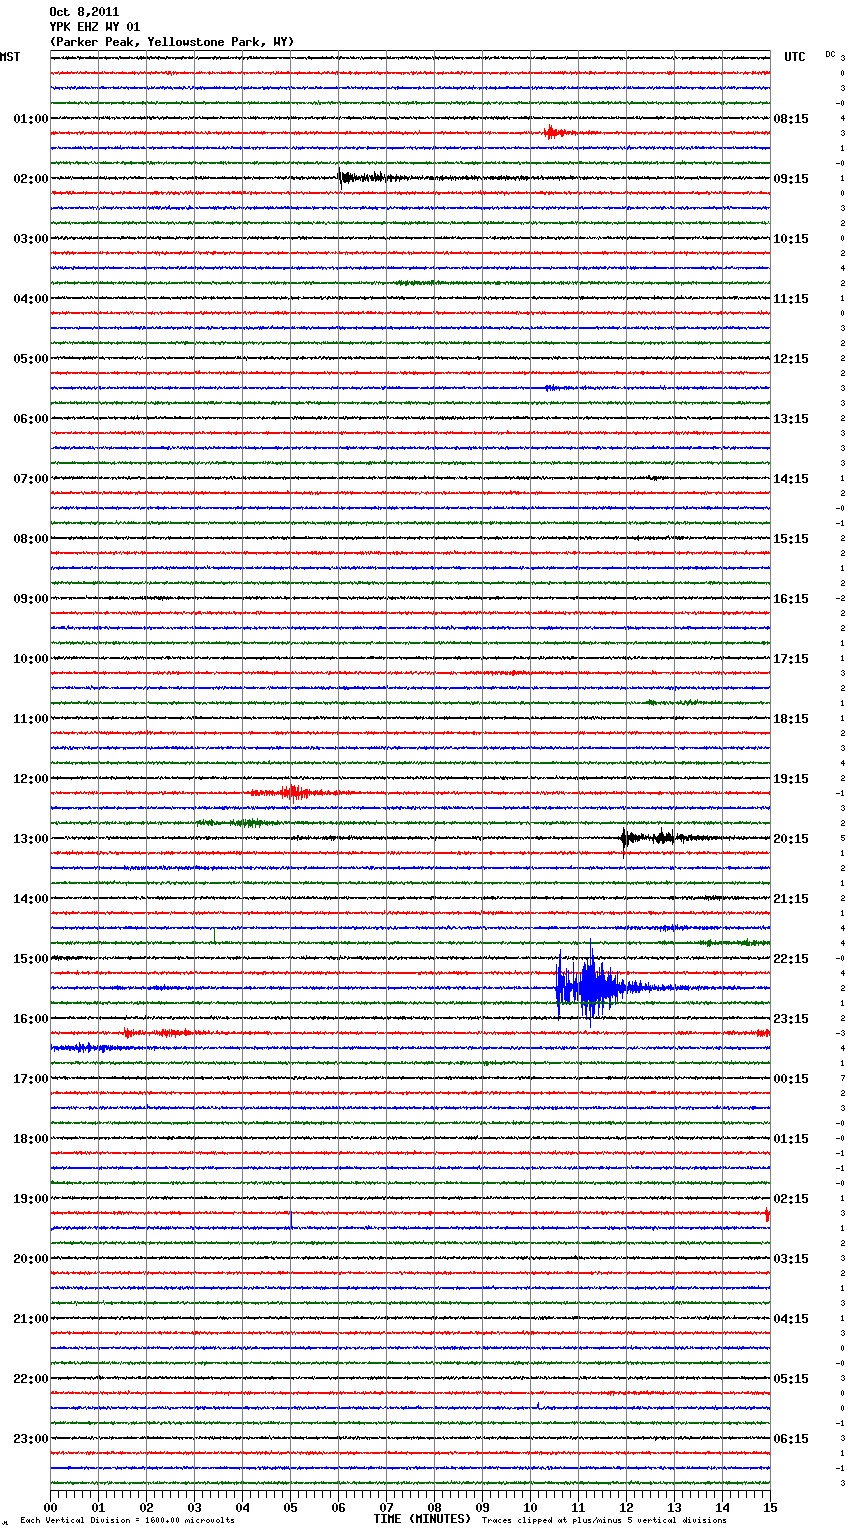850x1534 pixels.
Task: Click the '03' minute tick on bottom axis
Action: 195,1507
